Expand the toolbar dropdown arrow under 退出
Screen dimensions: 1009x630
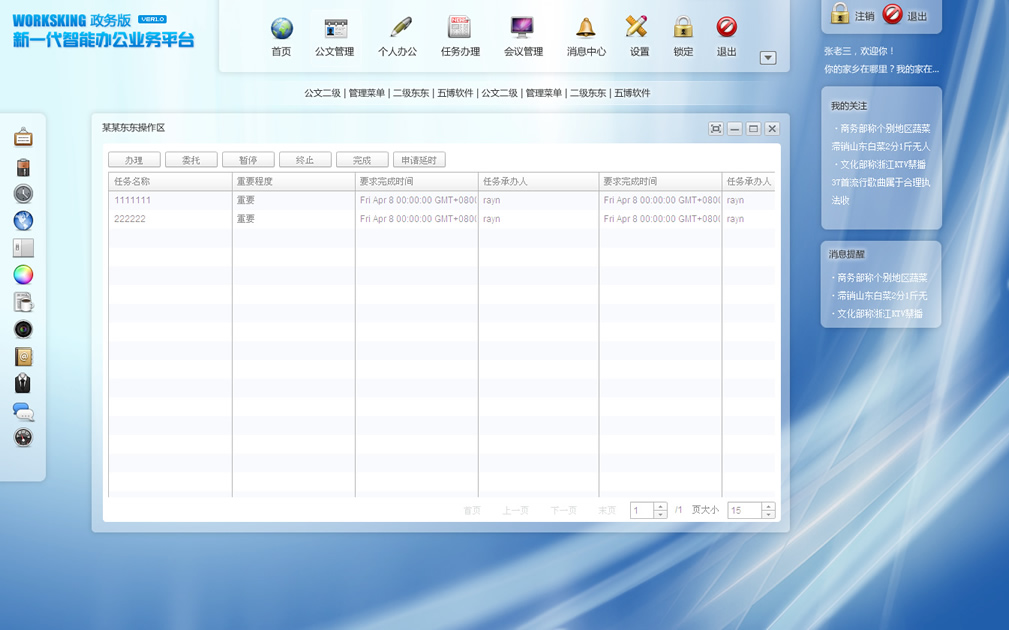coord(768,58)
